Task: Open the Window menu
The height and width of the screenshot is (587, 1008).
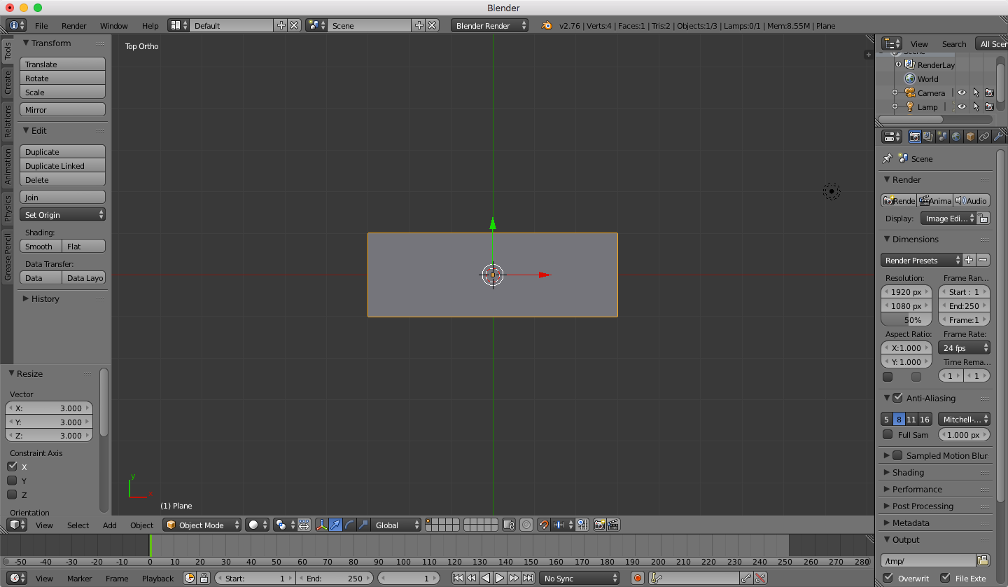Action: 114,26
